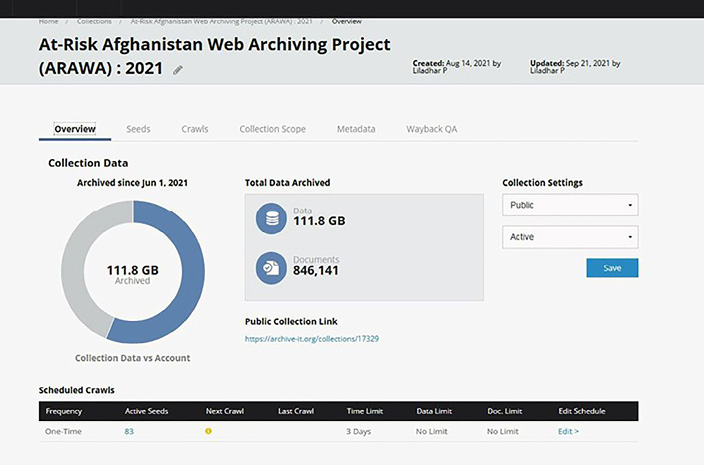Screen dimensions: 704x465
Task: Open the ARAWA 2021 breadcrumb link
Action: (x=221, y=21)
